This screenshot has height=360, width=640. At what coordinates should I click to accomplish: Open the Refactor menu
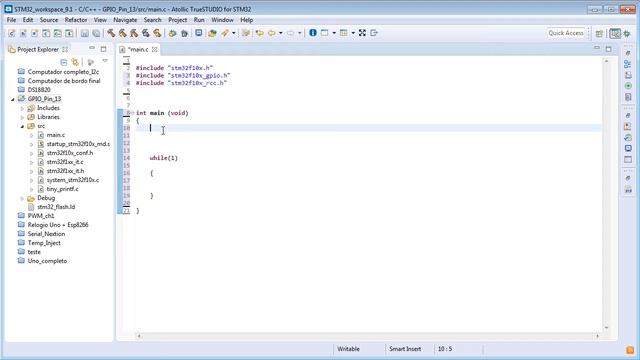click(x=76, y=20)
